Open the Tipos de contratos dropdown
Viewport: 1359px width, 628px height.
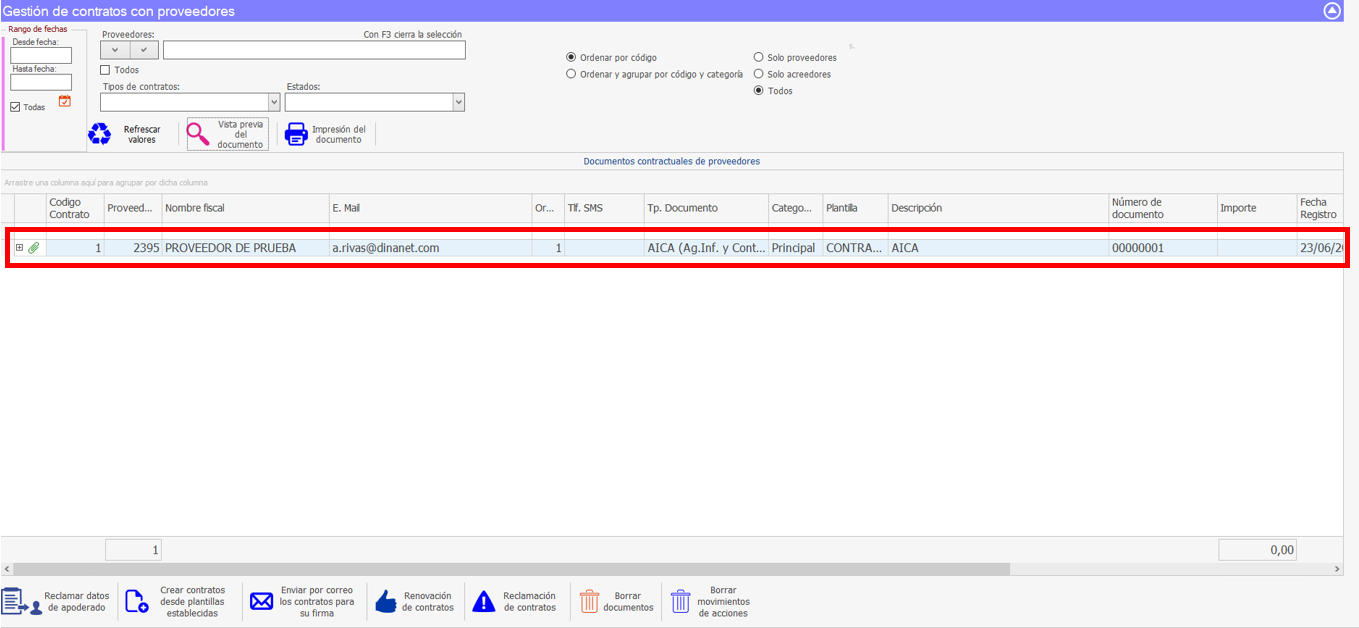tap(274, 102)
